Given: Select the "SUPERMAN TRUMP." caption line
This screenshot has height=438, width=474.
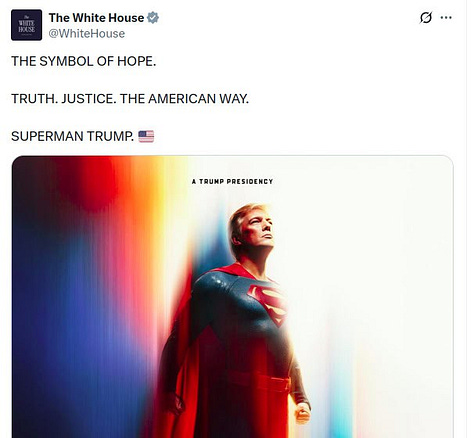Looking at the screenshot, I should (73, 136).
